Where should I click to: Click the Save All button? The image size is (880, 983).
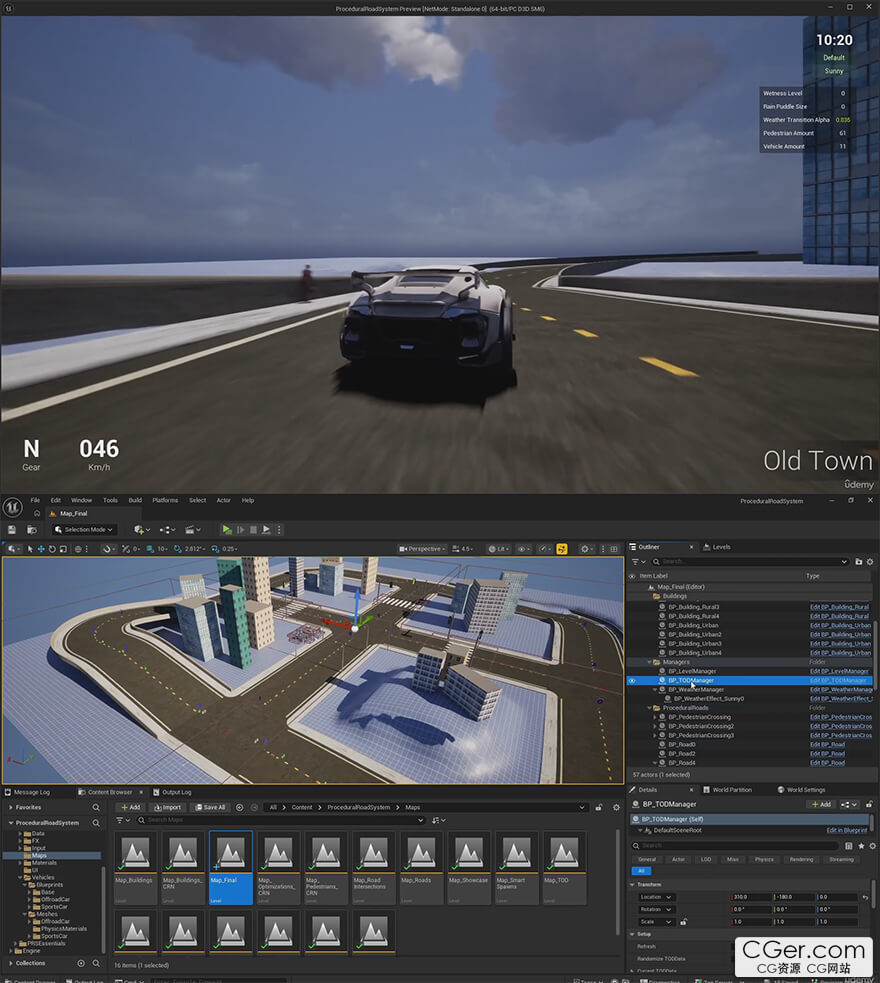tap(210, 807)
